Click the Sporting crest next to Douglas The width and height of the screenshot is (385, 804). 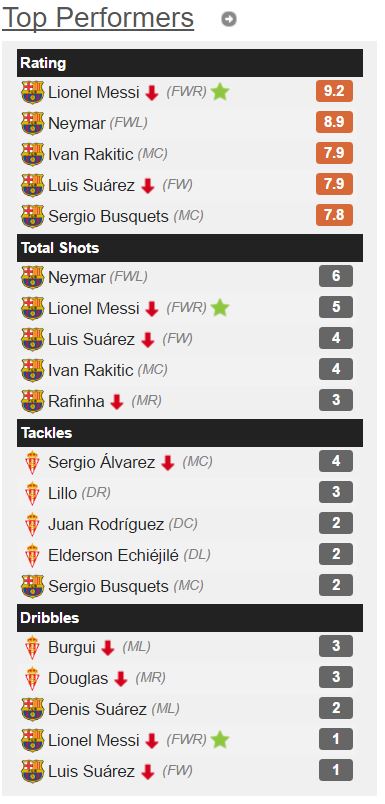(32, 678)
